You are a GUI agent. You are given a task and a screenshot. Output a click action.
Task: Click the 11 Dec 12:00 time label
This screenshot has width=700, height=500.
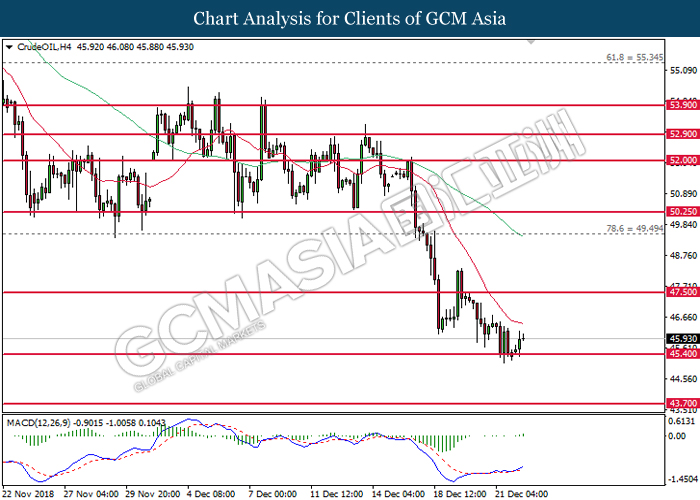coord(338,494)
